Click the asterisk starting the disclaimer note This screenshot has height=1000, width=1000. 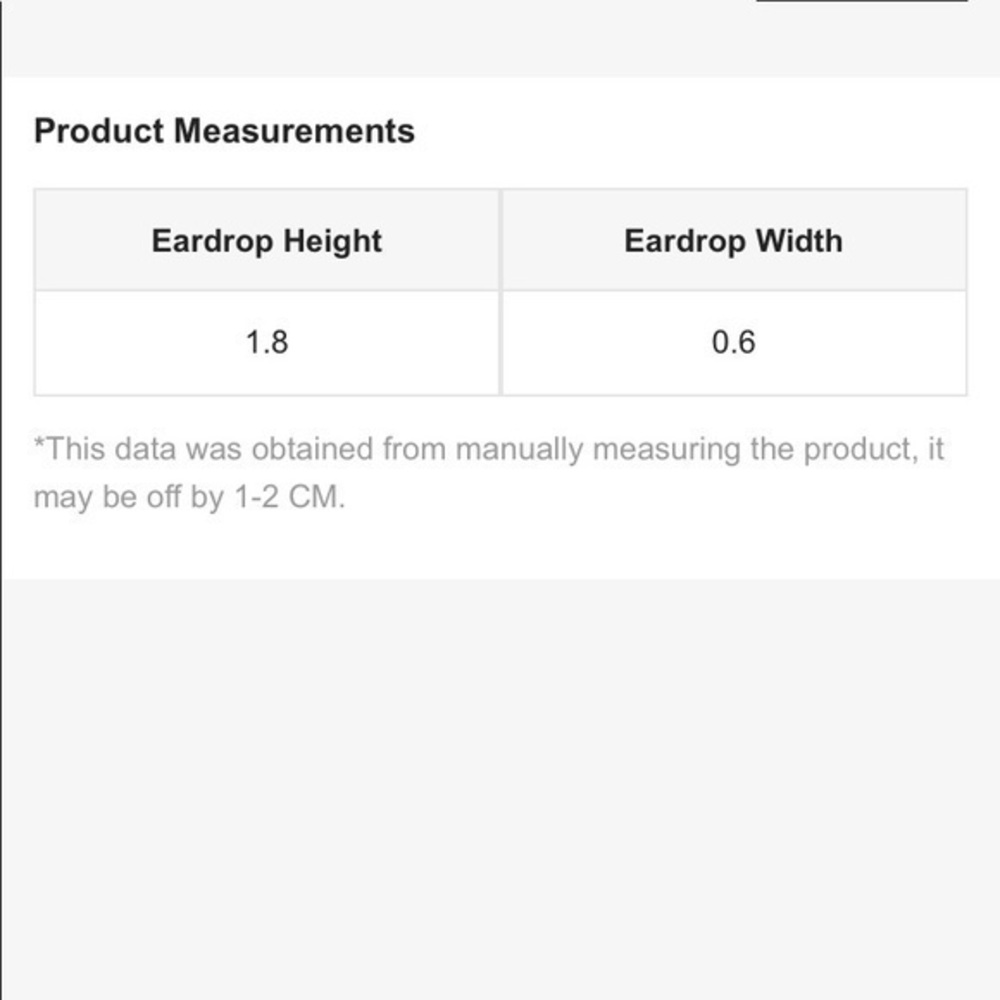click(x=39, y=442)
